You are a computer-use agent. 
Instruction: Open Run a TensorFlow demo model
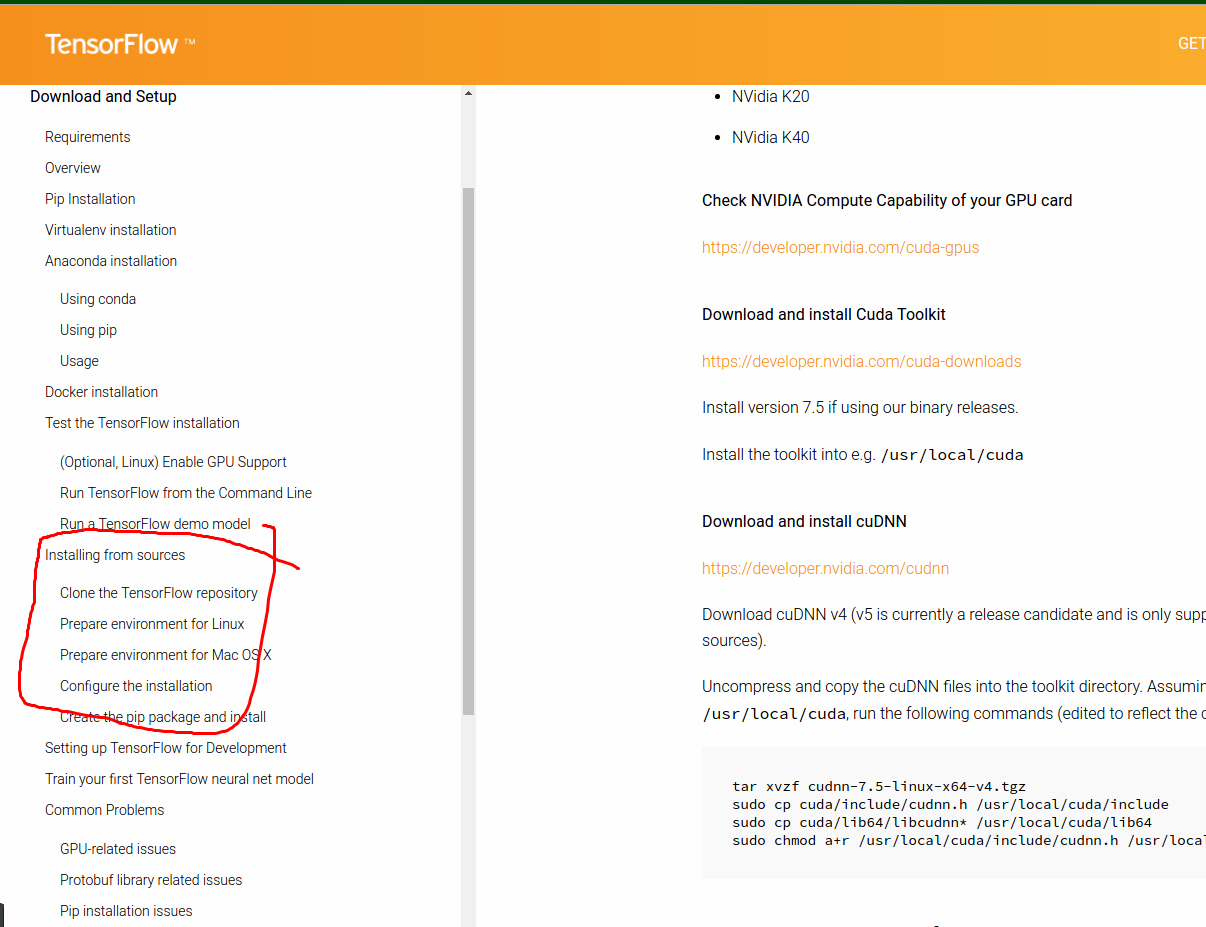click(155, 524)
